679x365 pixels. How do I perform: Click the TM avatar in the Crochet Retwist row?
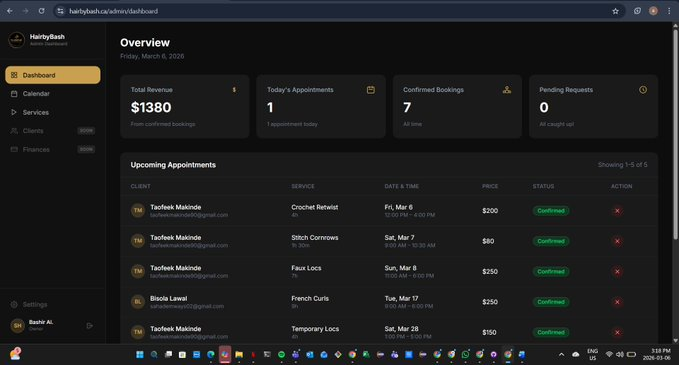click(138, 210)
